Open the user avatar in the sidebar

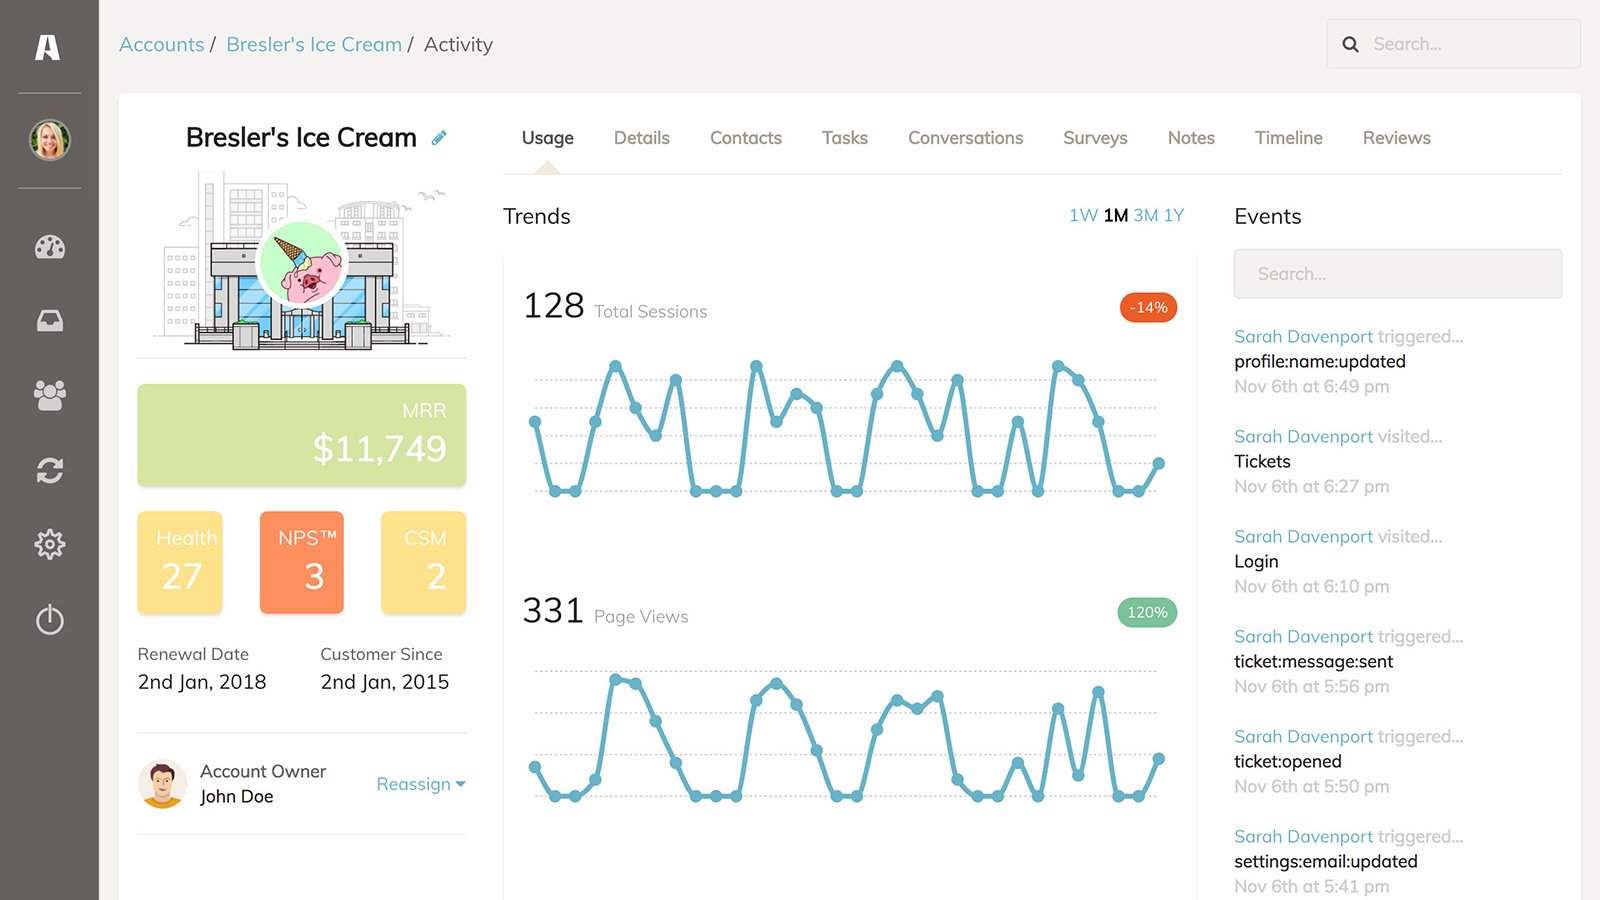pos(49,140)
